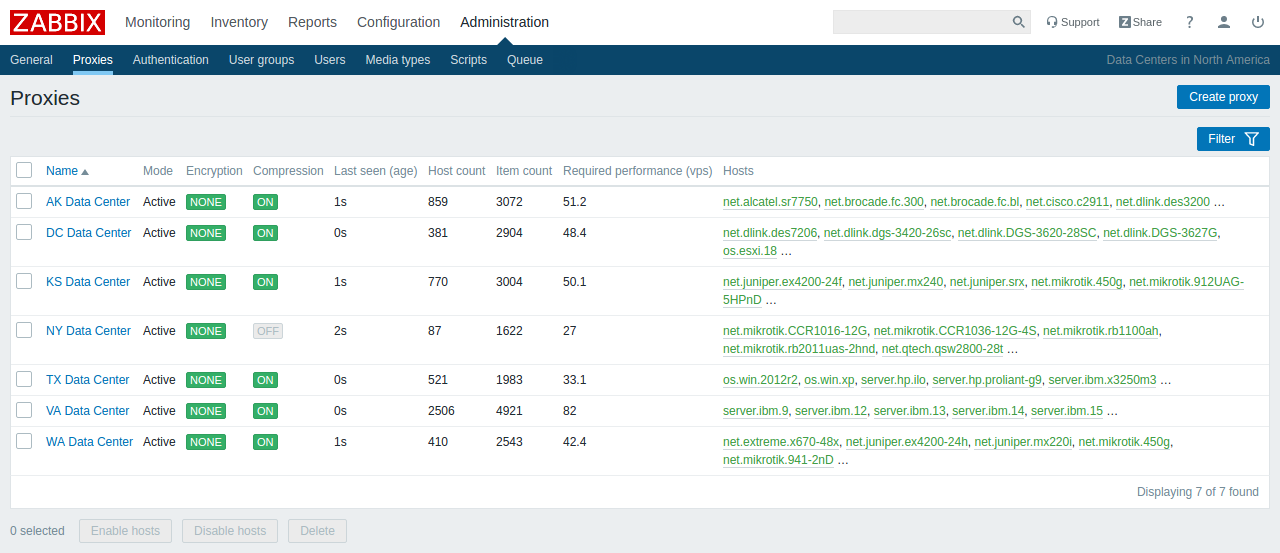Image resolution: width=1280 pixels, height=553 pixels.
Task: Go to the Media types submenu
Action: pyautogui.click(x=398, y=60)
